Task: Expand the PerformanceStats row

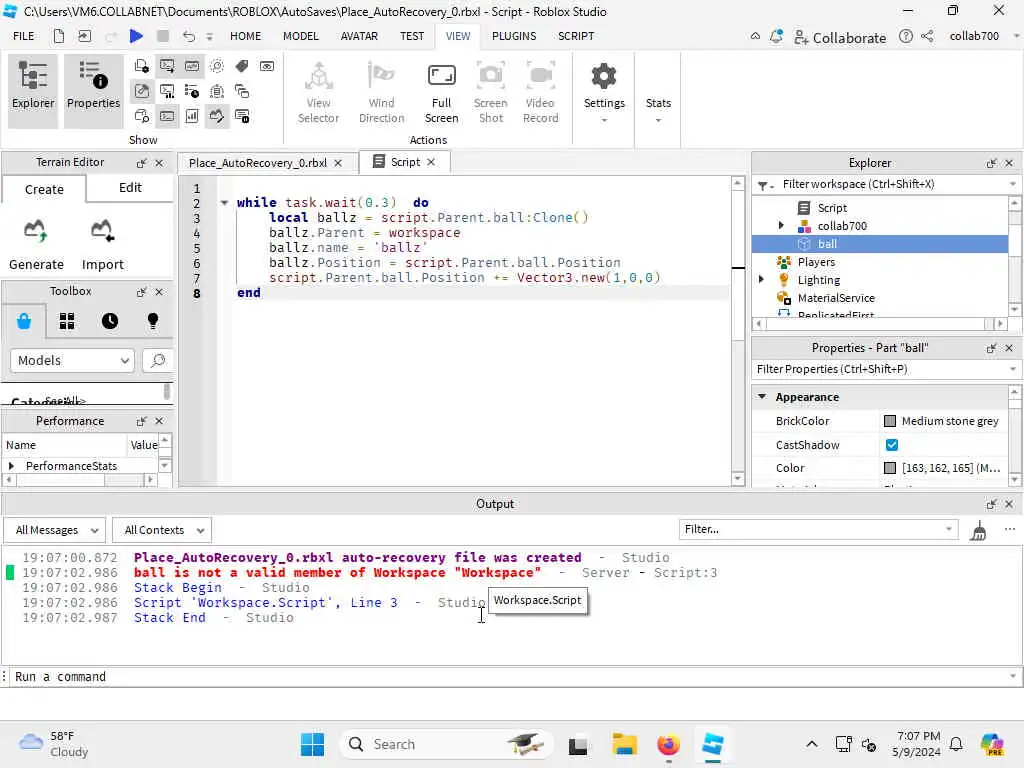Action: (x=11, y=466)
